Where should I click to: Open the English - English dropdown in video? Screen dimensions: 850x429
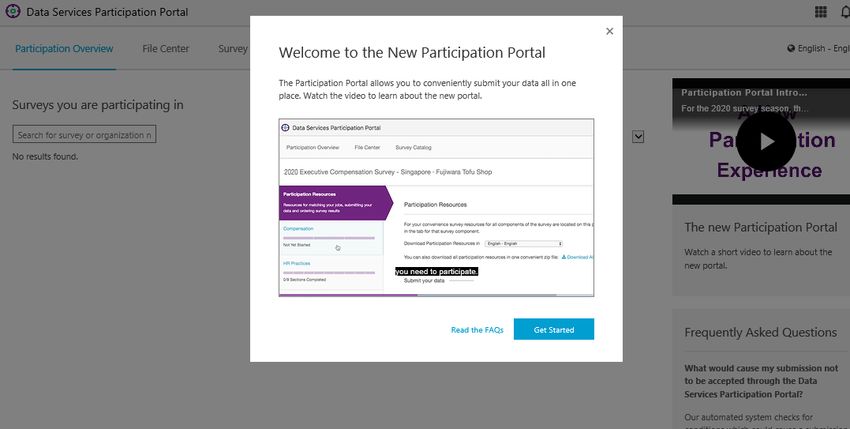(x=524, y=244)
